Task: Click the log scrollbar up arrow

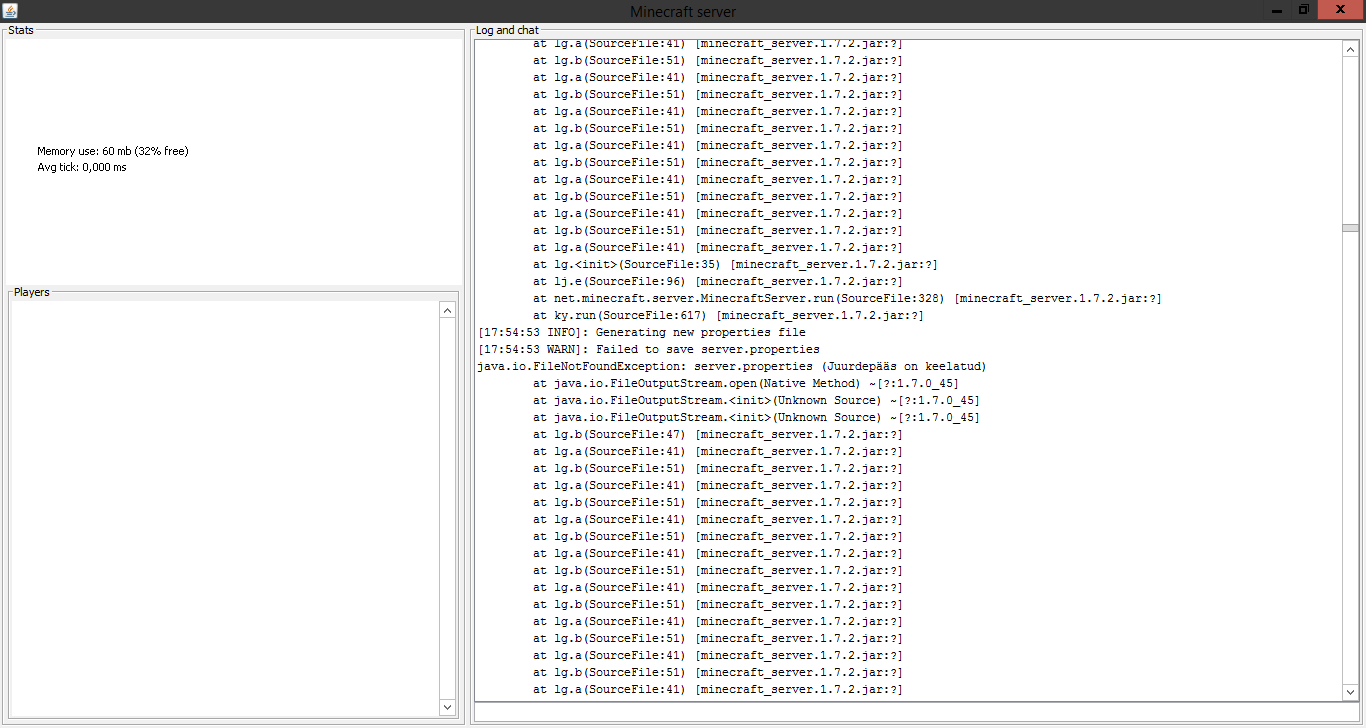Action: [1351, 48]
